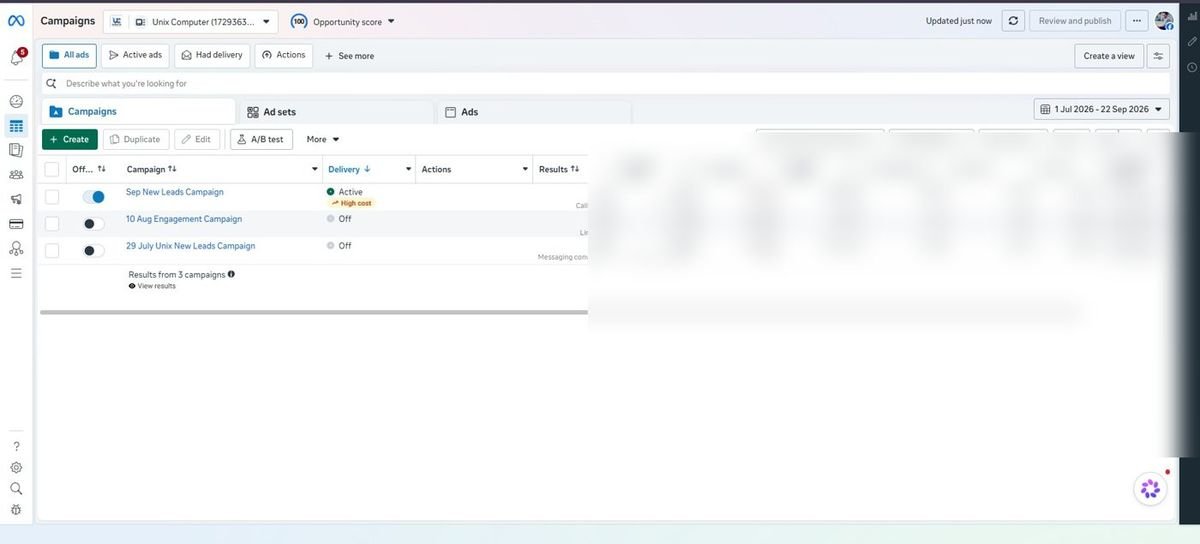Expand the date range 1 Jul – 22 Sep dropdown
Viewport: 1200px width, 544px height.
click(x=1102, y=109)
